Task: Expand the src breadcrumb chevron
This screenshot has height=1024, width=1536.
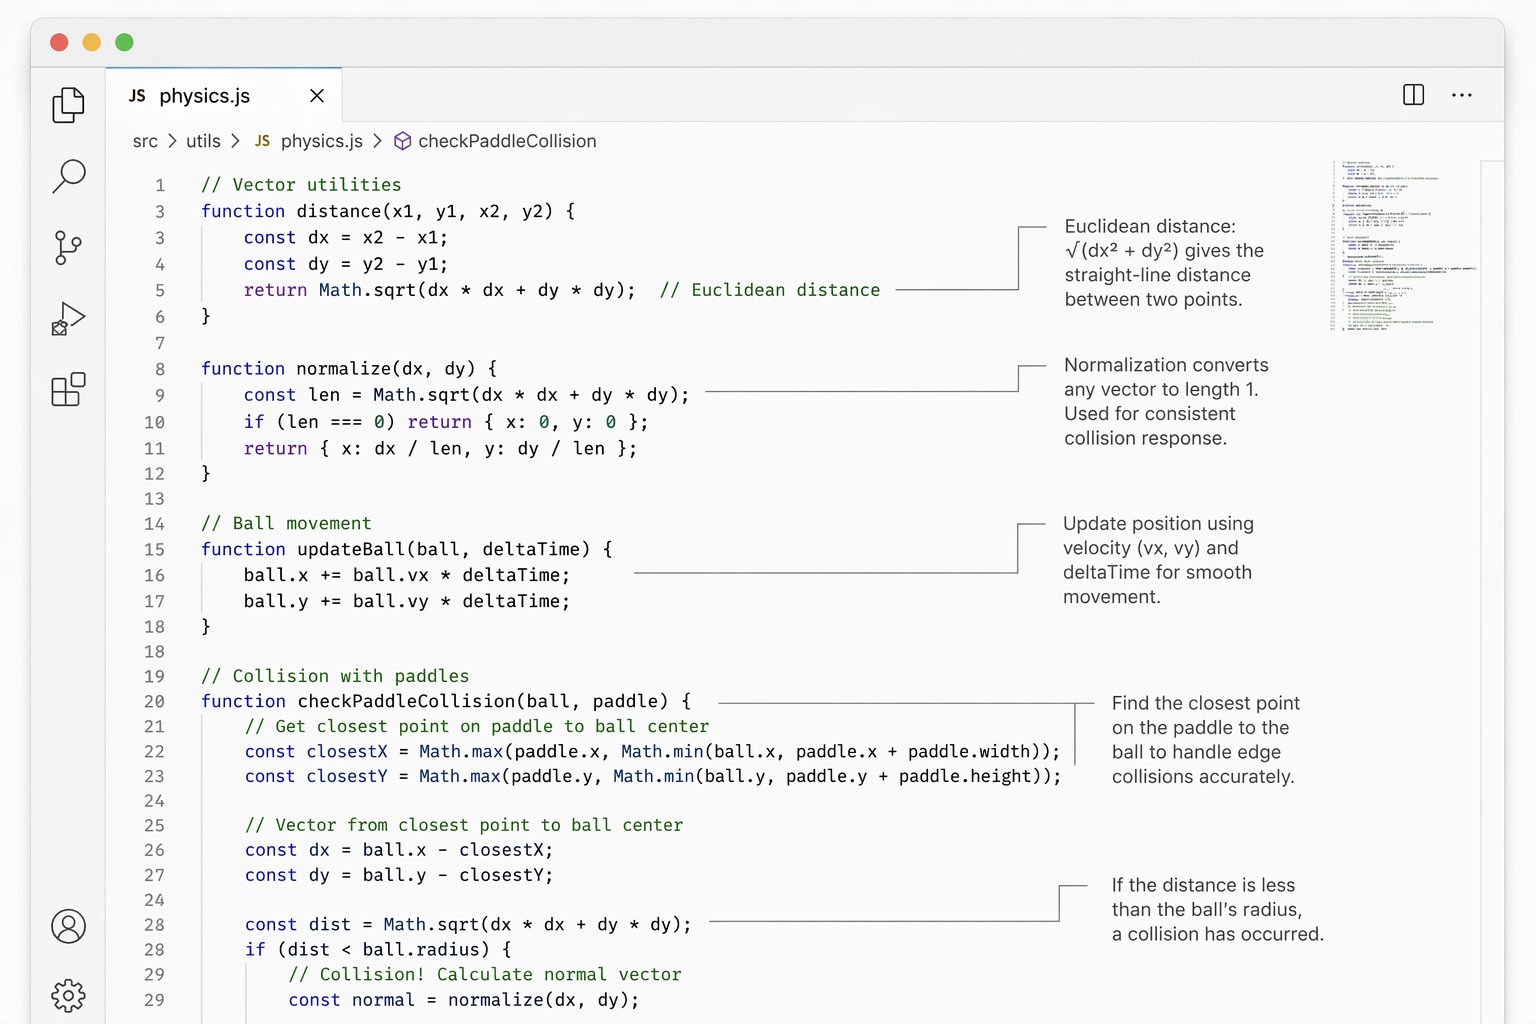Action: (172, 141)
